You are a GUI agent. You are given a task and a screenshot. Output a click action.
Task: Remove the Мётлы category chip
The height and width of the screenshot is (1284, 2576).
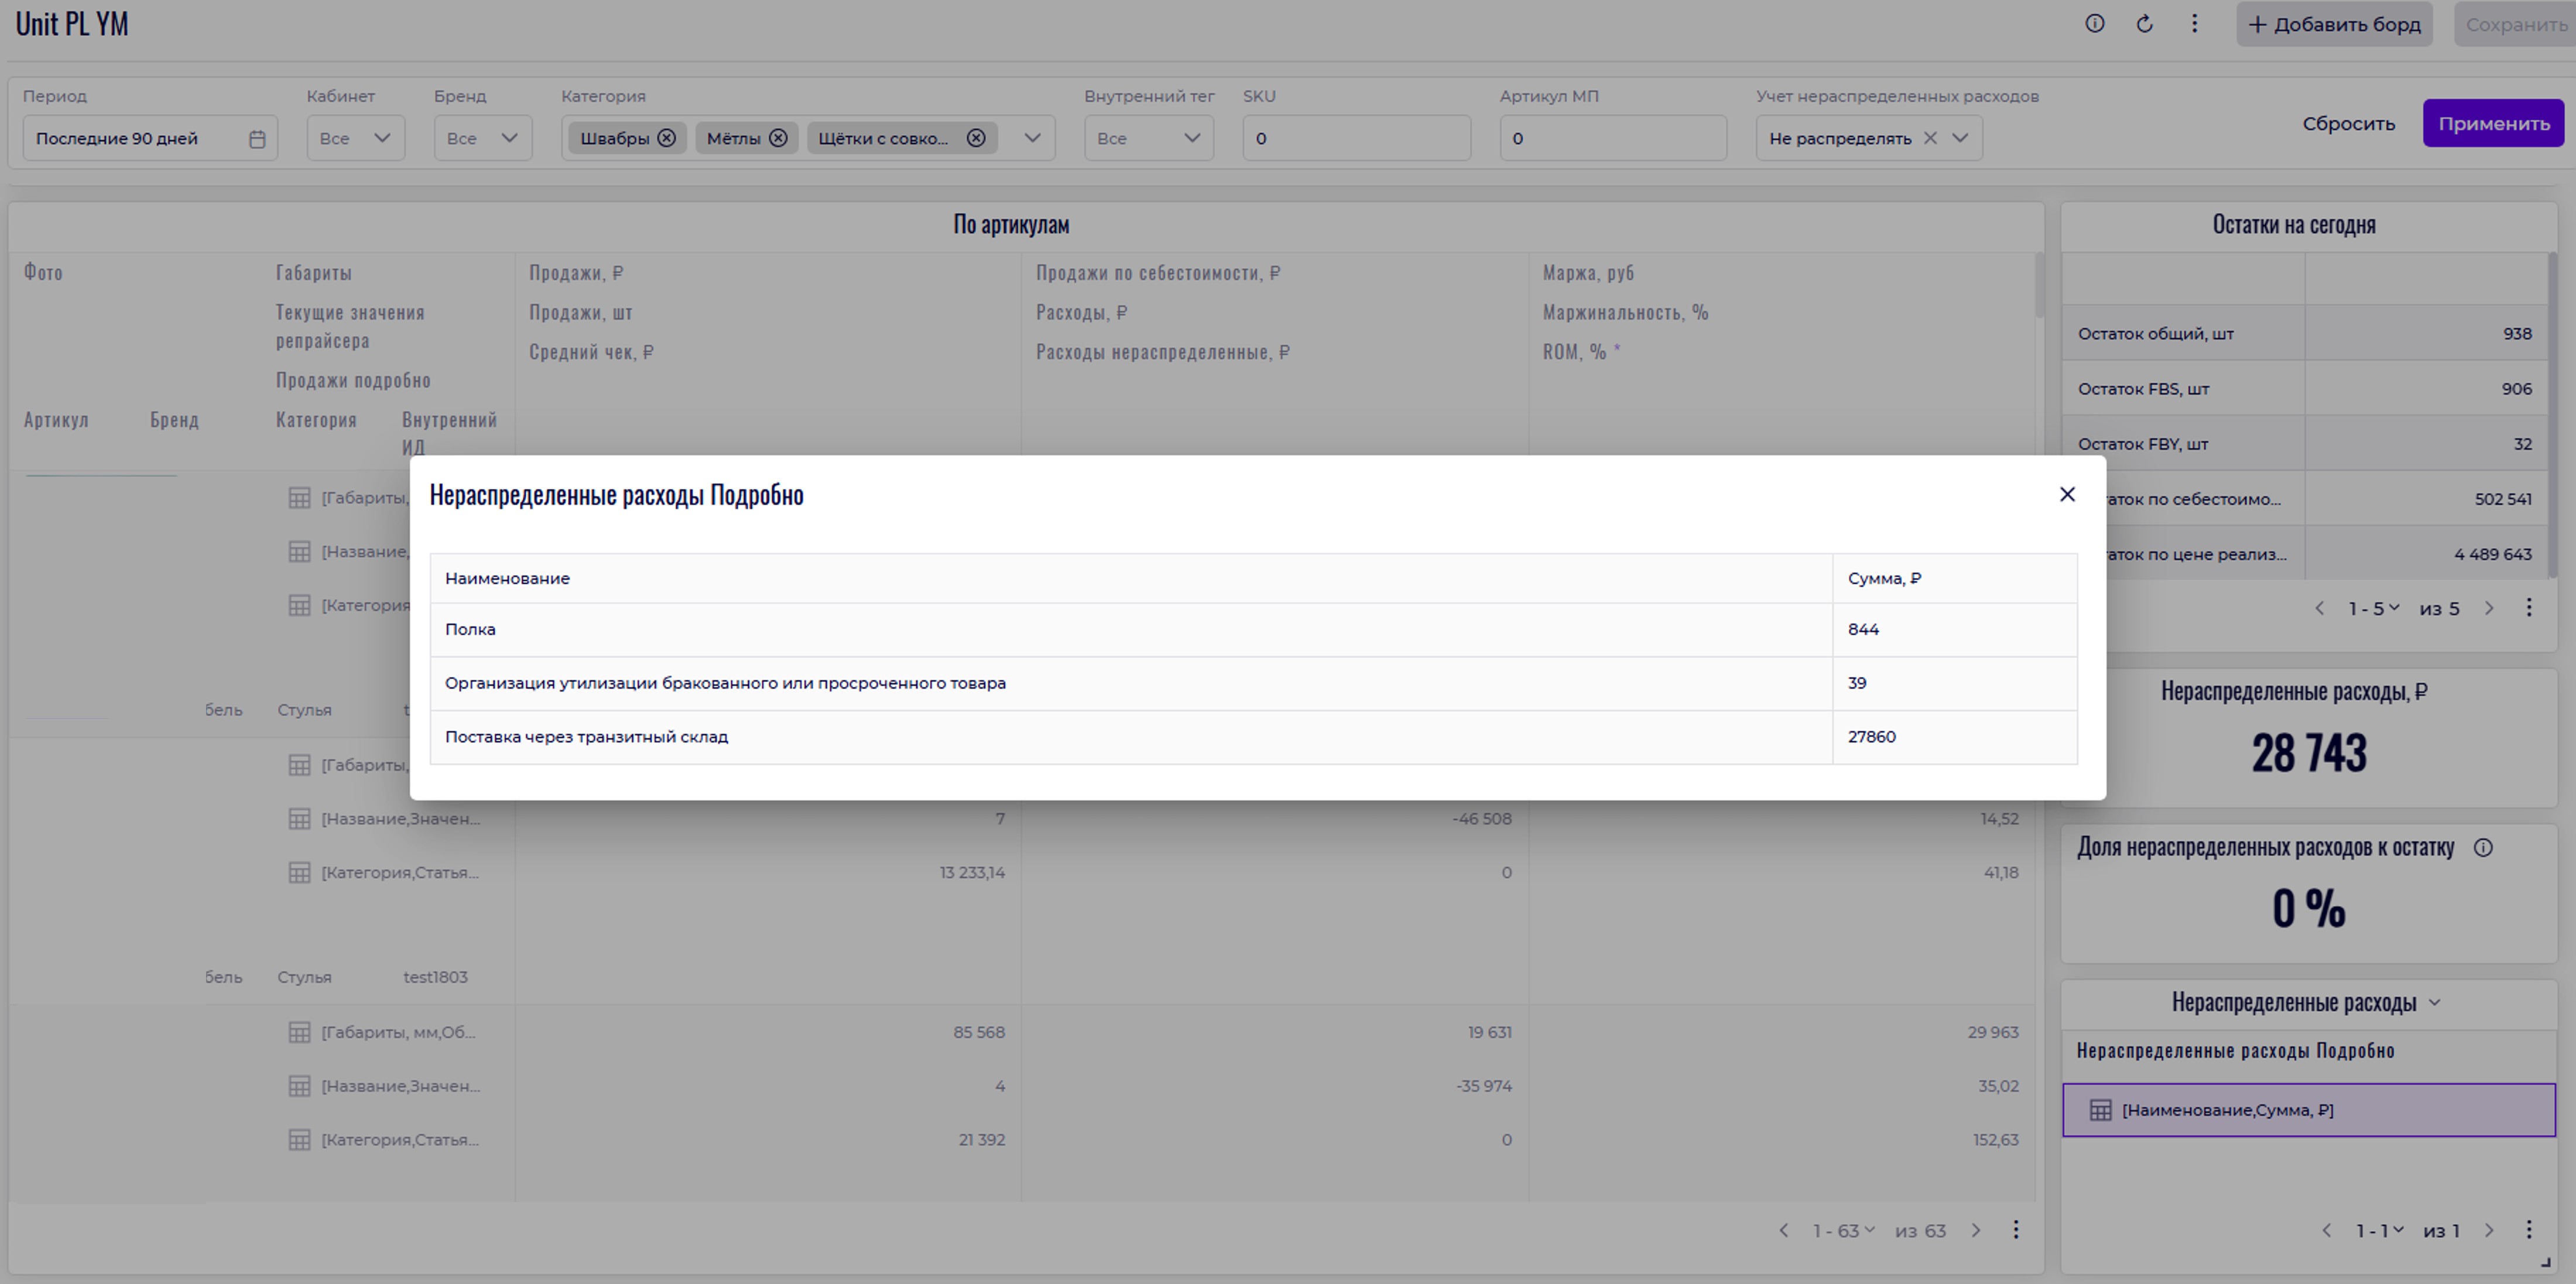tap(778, 138)
